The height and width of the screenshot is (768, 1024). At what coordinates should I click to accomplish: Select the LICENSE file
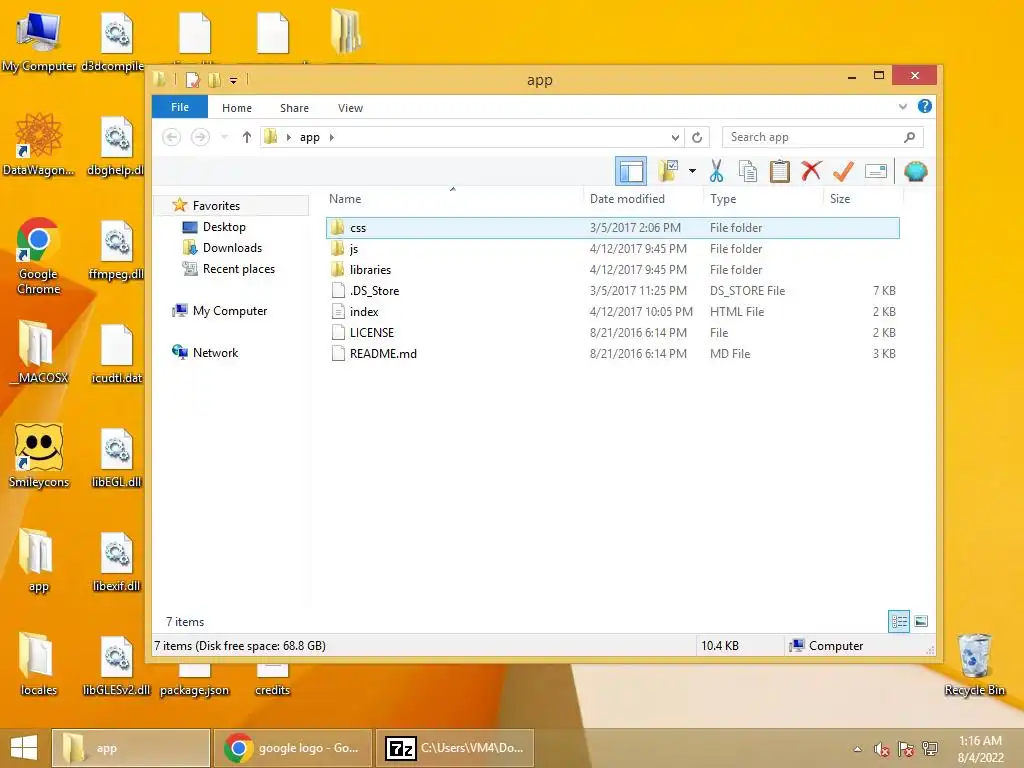pyautogui.click(x=613, y=332)
